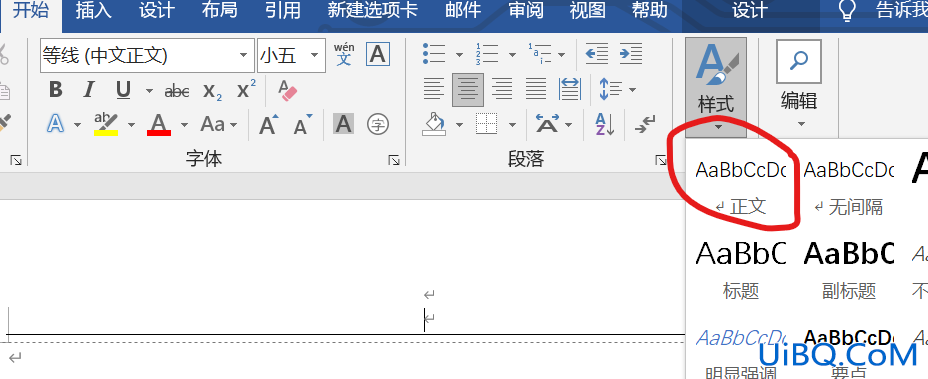The height and width of the screenshot is (379, 928).
Task: Align text left
Action: pos(434,89)
